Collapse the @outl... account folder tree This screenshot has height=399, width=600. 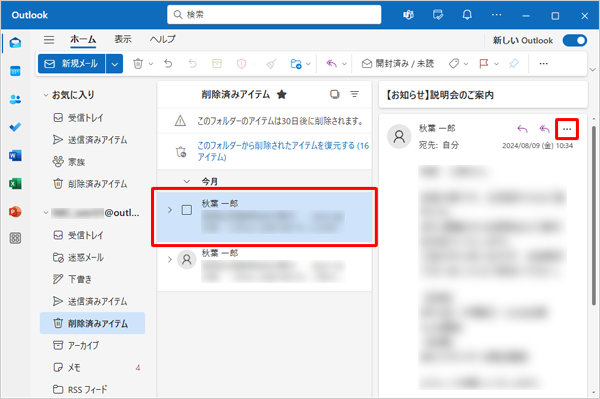pyautogui.click(x=46, y=212)
